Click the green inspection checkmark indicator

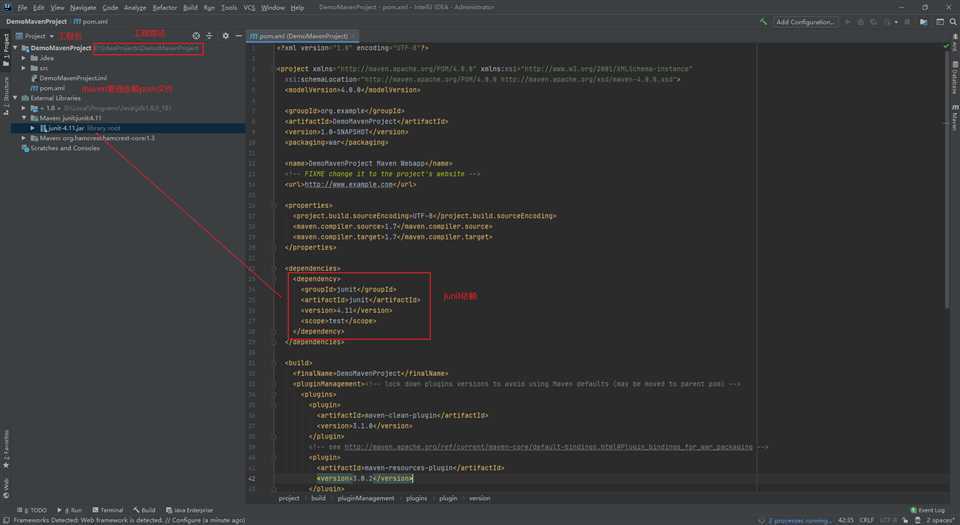pos(947,46)
